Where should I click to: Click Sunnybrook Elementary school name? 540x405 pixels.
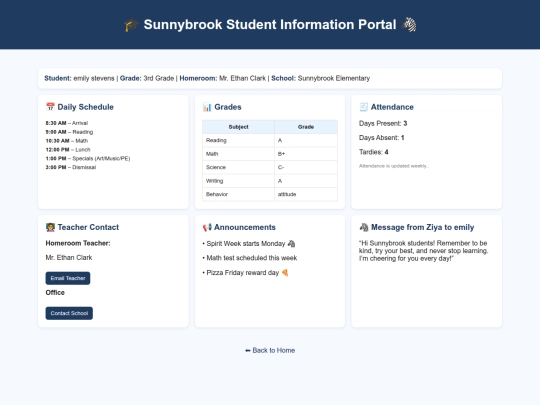click(334, 78)
